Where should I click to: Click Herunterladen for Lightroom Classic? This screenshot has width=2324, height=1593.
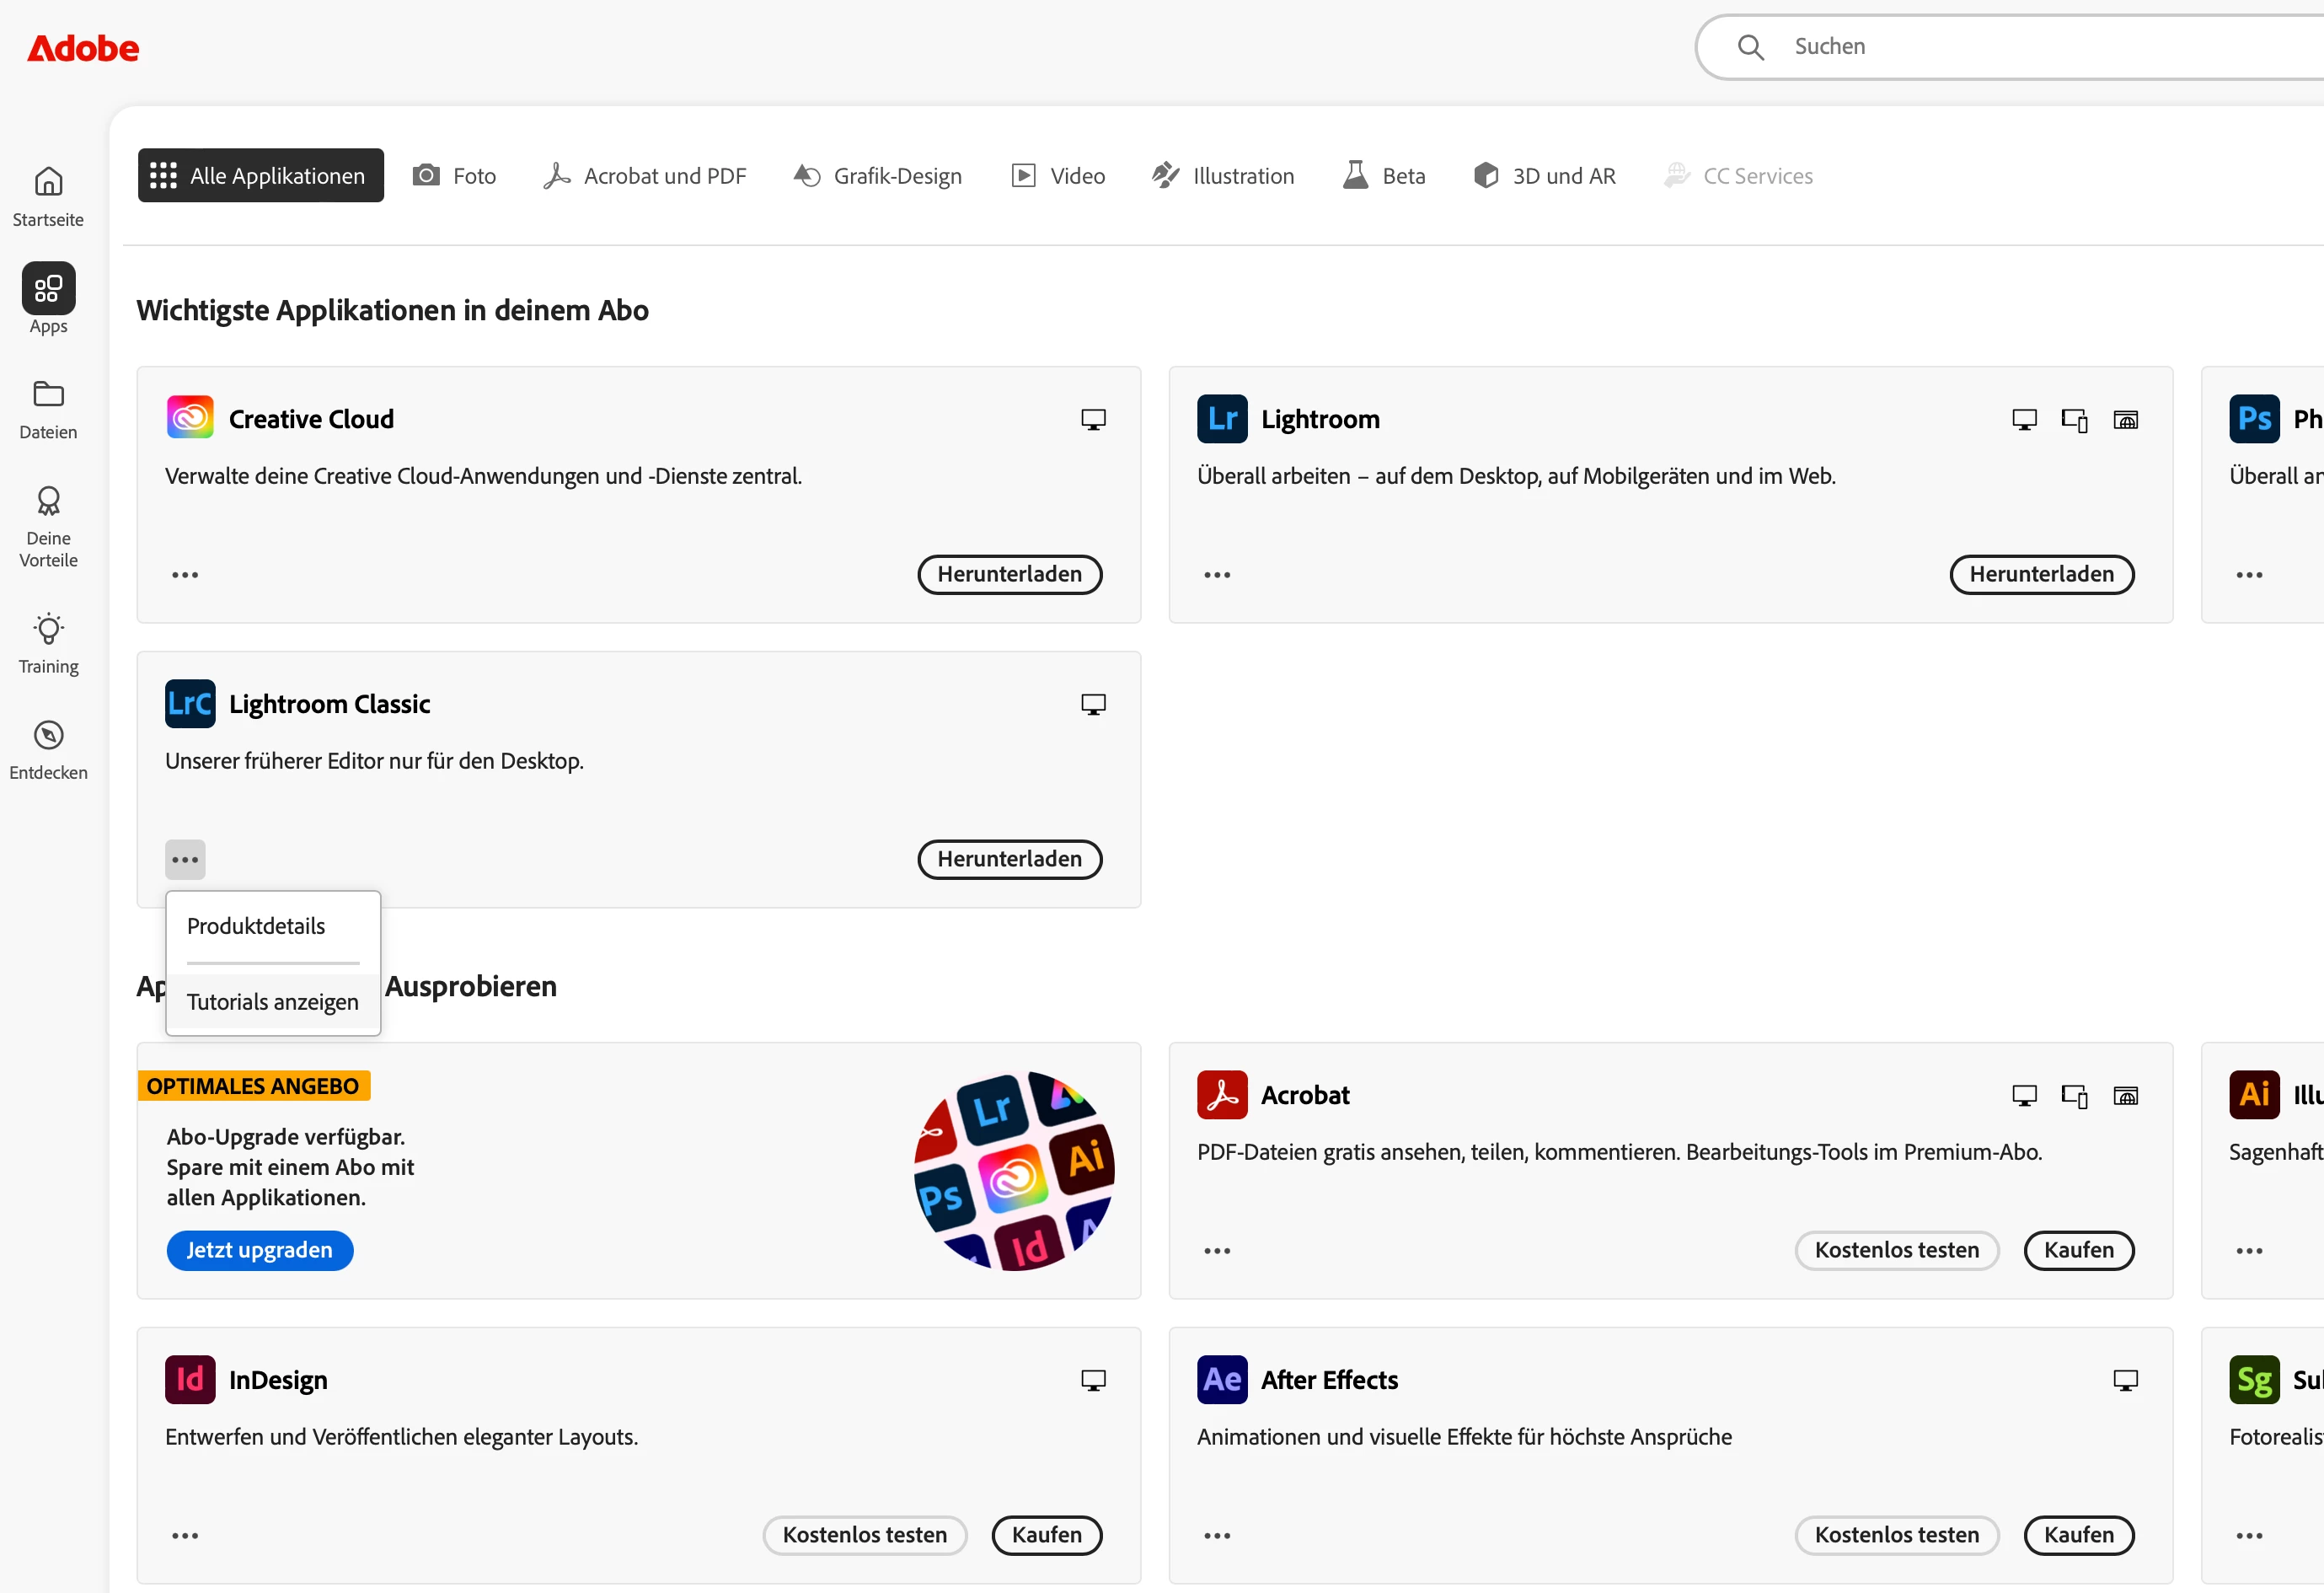pos(1009,860)
